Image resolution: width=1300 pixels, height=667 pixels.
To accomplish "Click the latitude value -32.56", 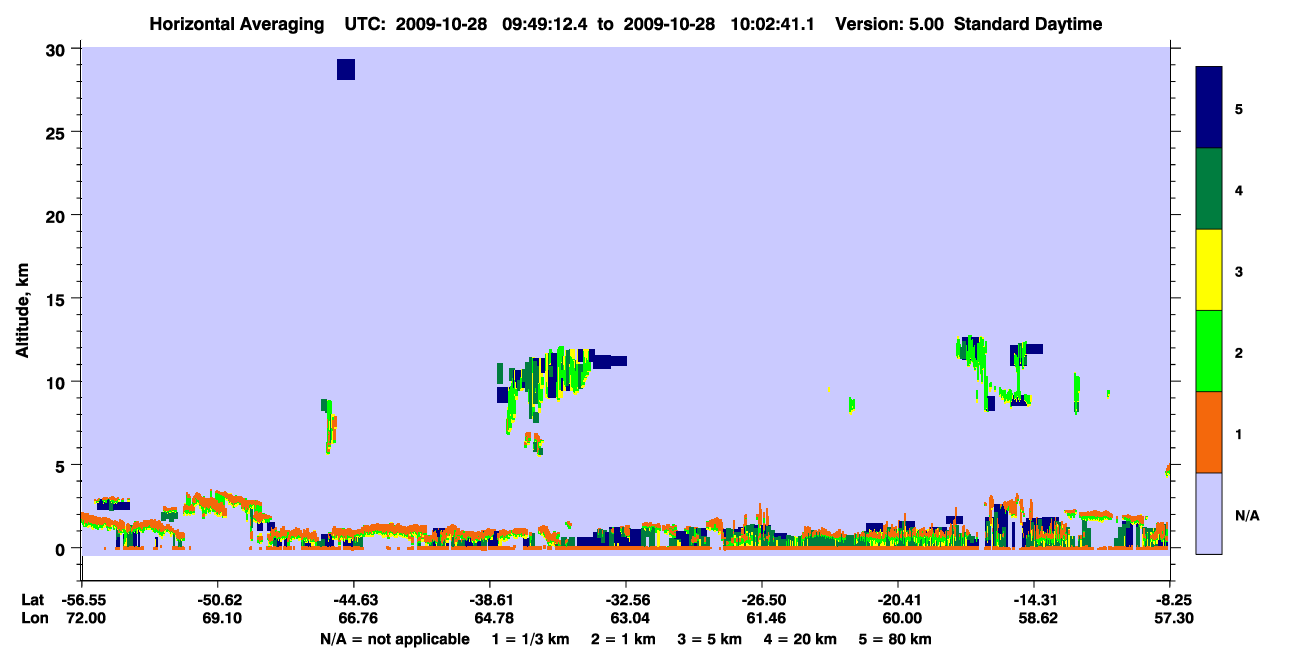I will (626, 600).
